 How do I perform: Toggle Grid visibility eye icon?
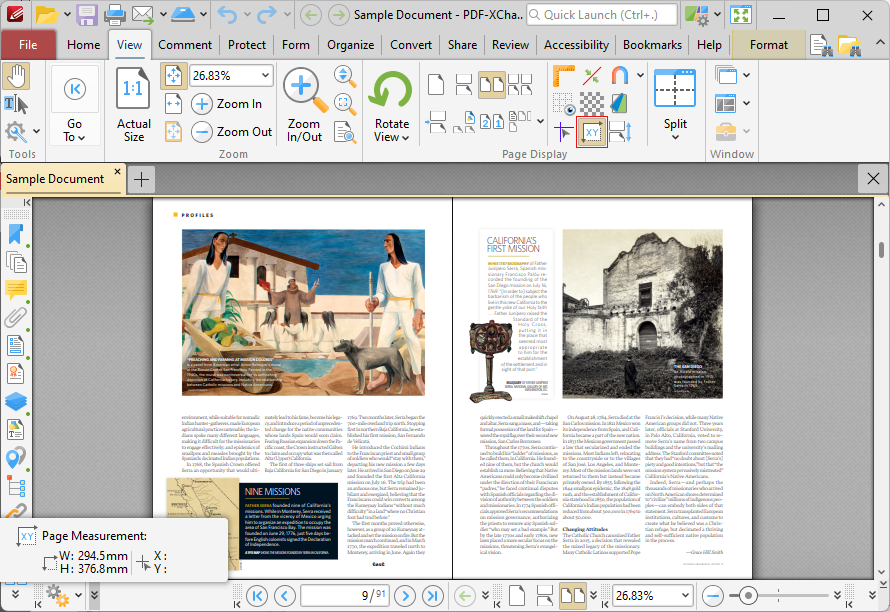pyautogui.click(x=564, y=104)
